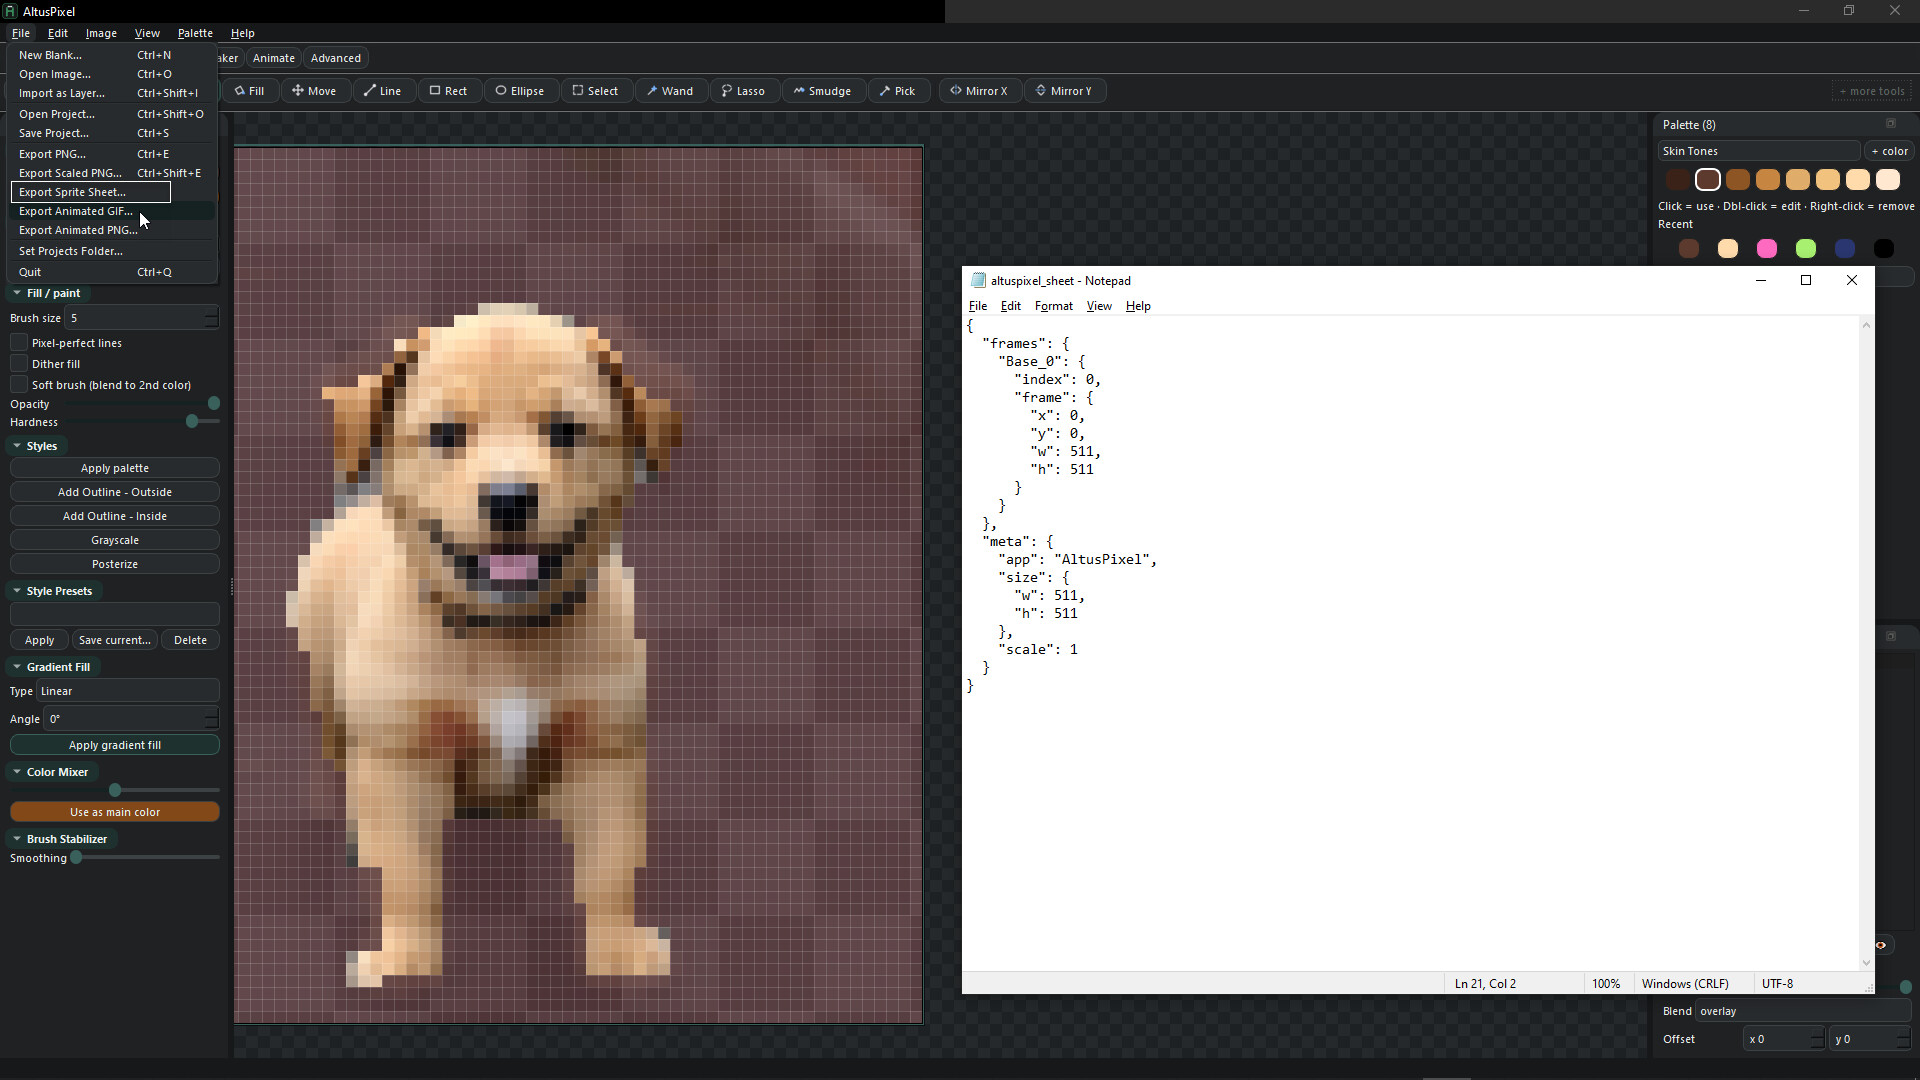
Task: Open the Blend overlay dropdown
Action: pyautogui.click(x=1803, y=1011)
